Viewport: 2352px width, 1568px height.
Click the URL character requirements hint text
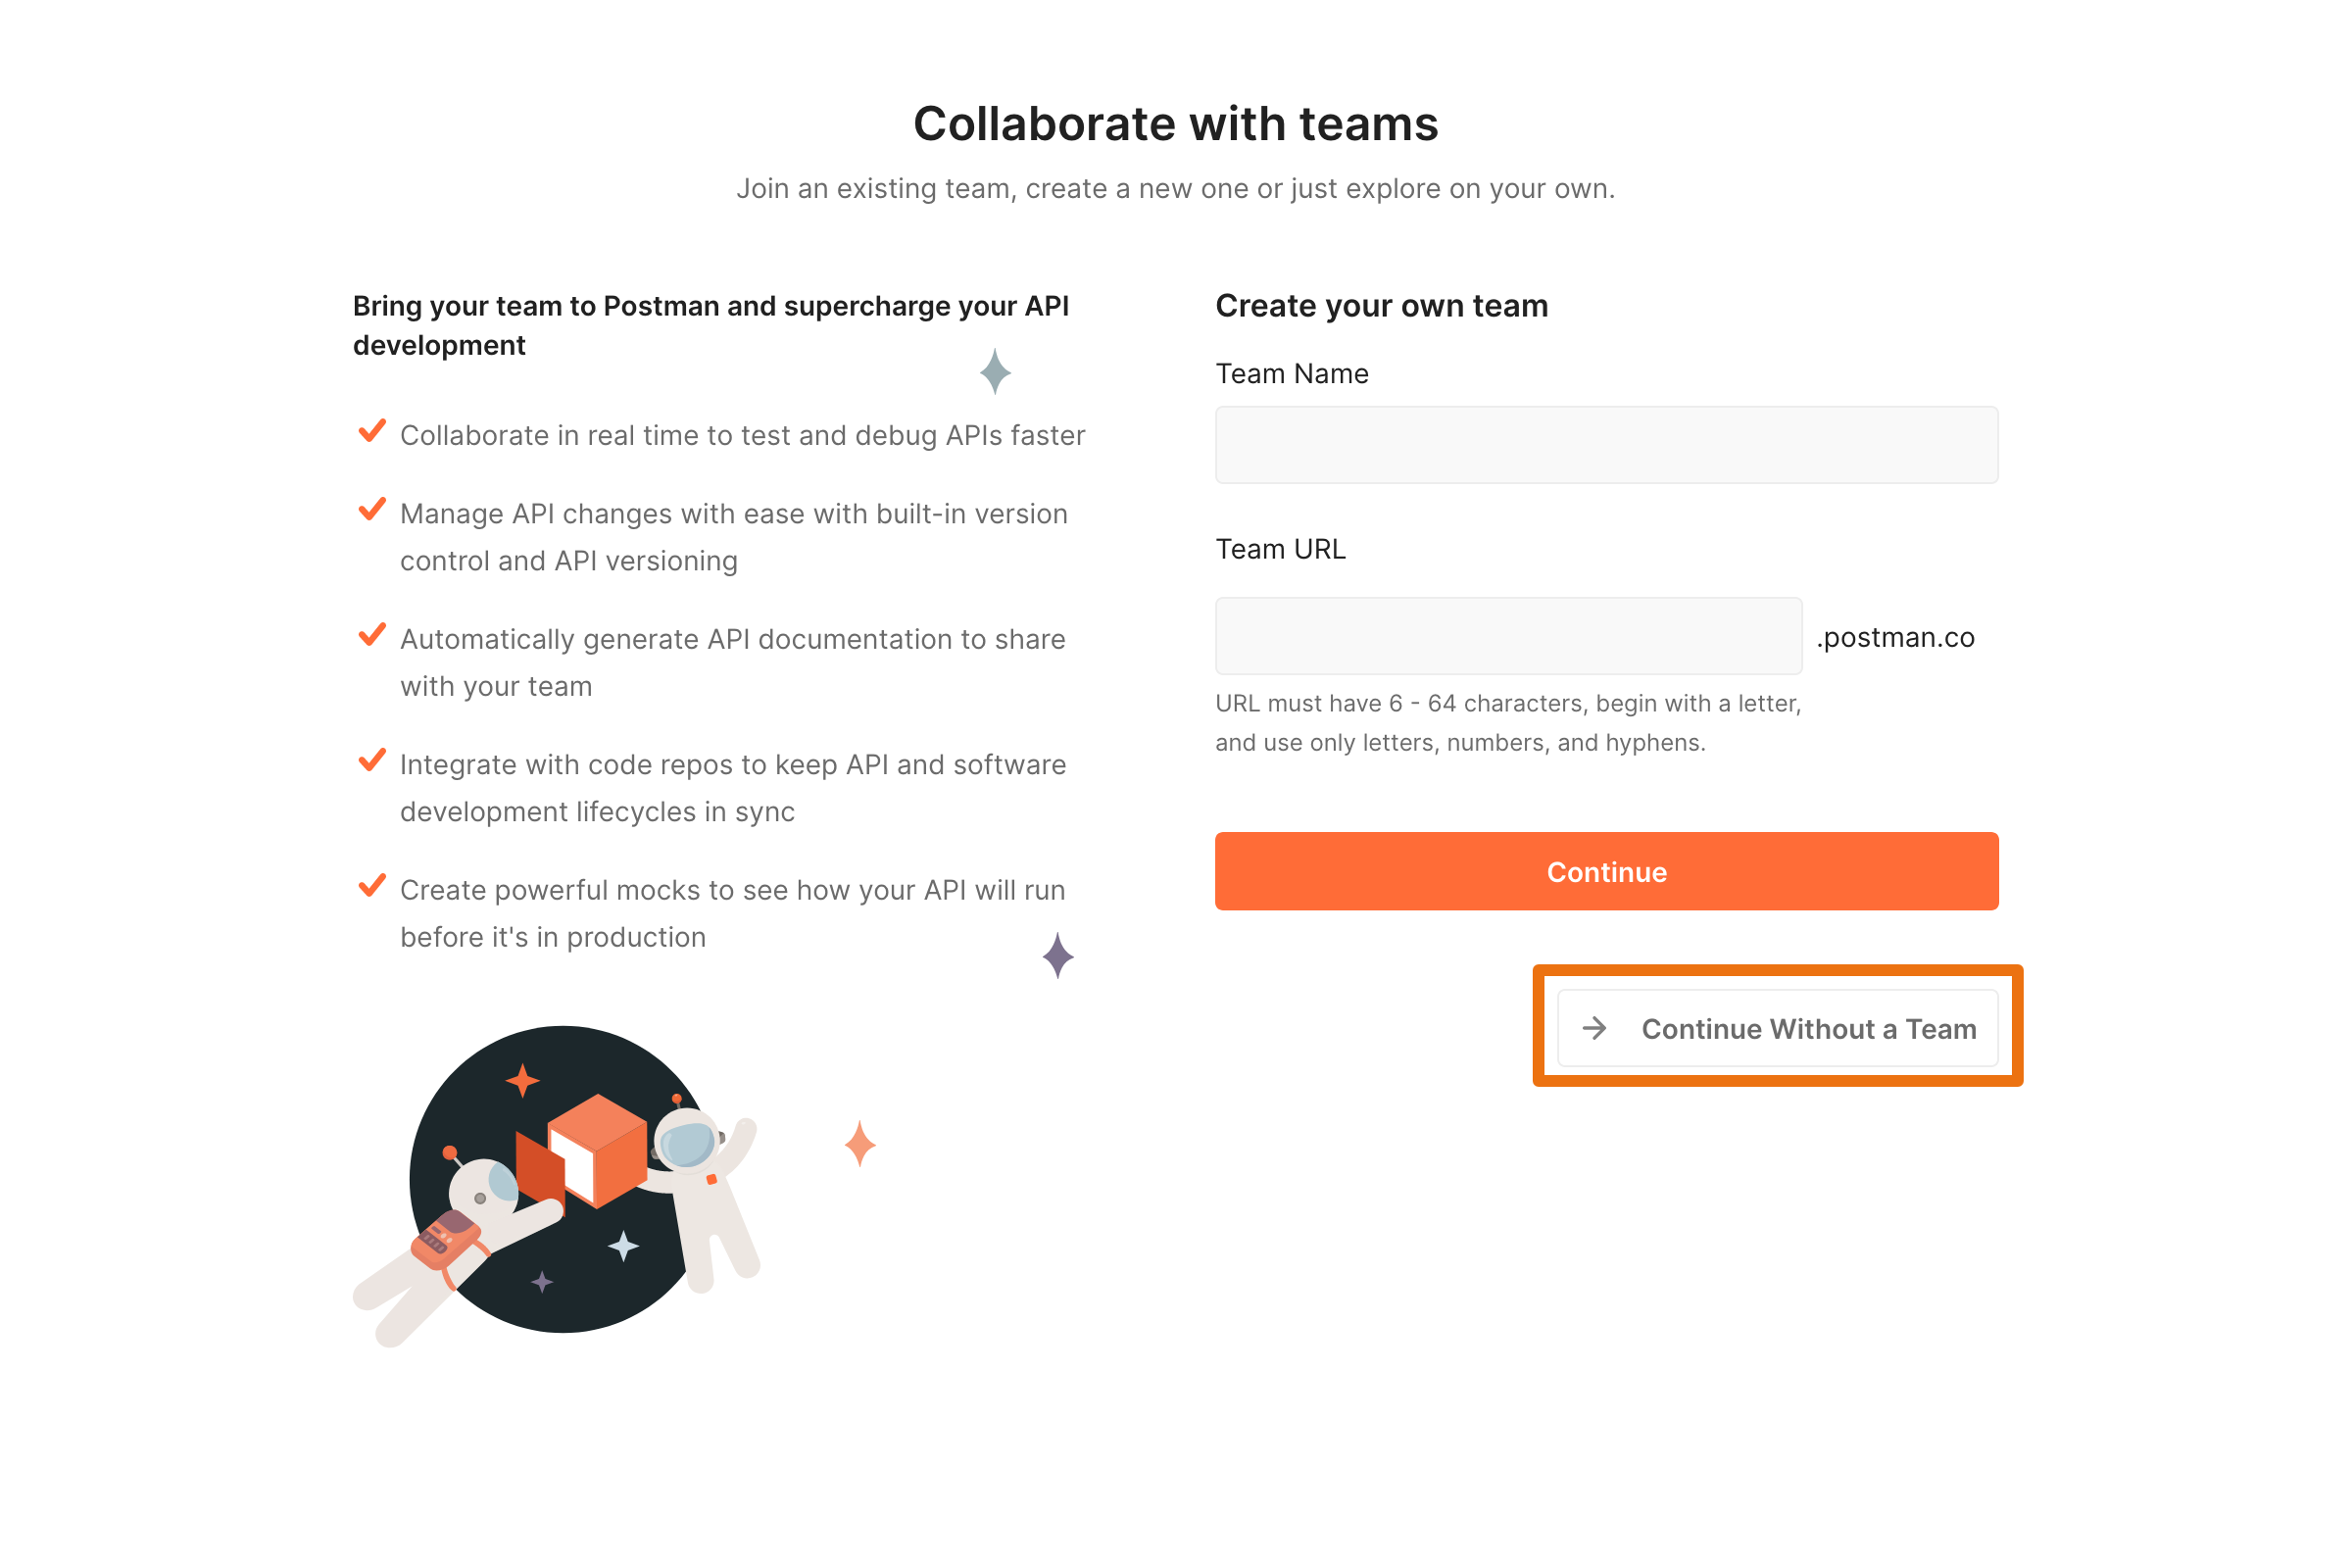[1508, 722]
